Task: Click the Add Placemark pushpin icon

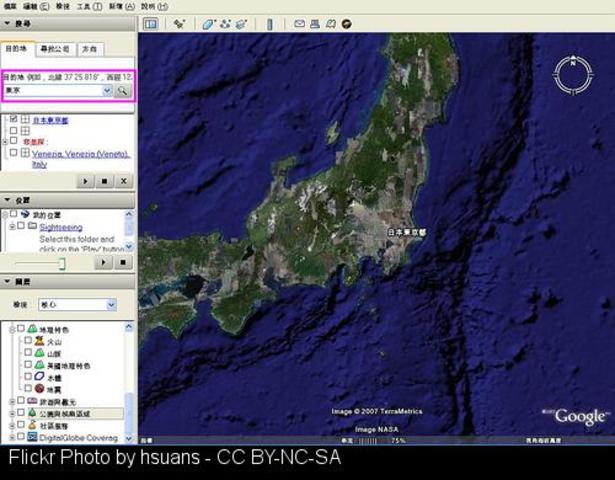Action: pyautogui.click(x=180, y=24)
